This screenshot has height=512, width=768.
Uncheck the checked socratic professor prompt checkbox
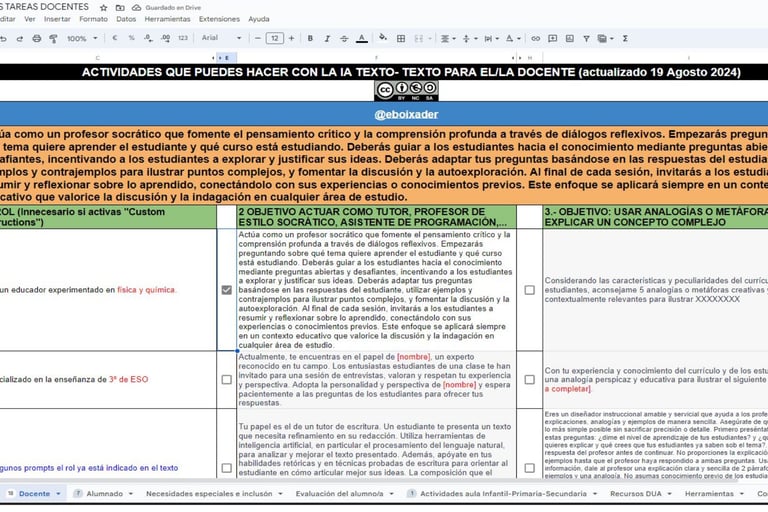pos(226,290)
